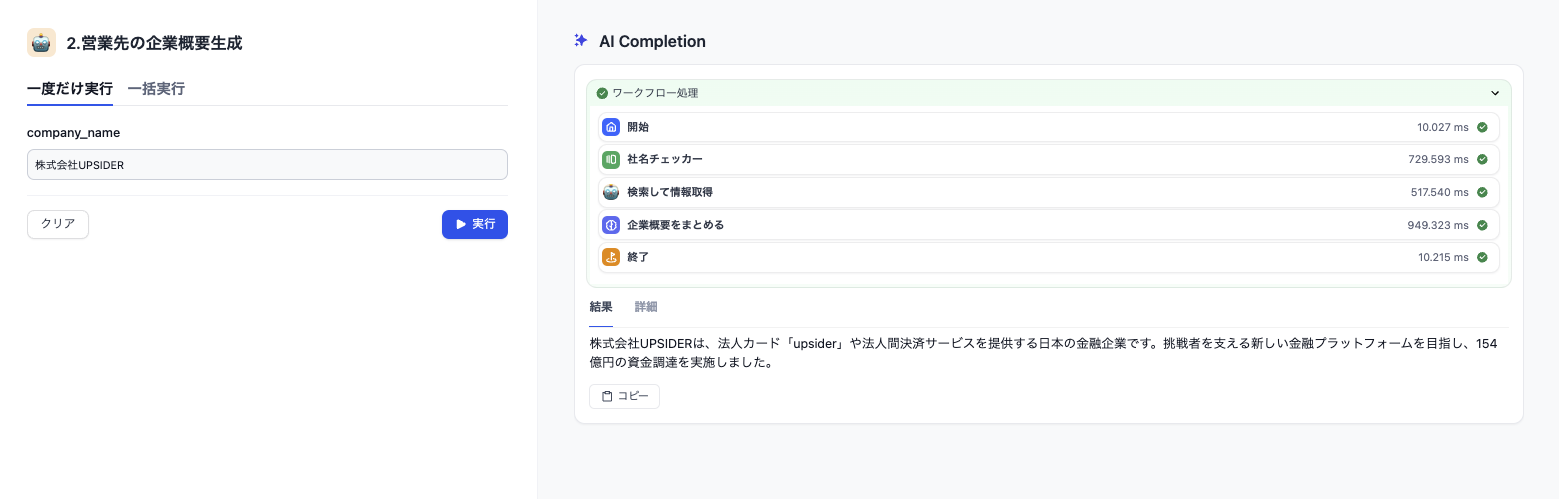Select the 結果 tab
1559x499 pixels.
[x=601, y=307]
